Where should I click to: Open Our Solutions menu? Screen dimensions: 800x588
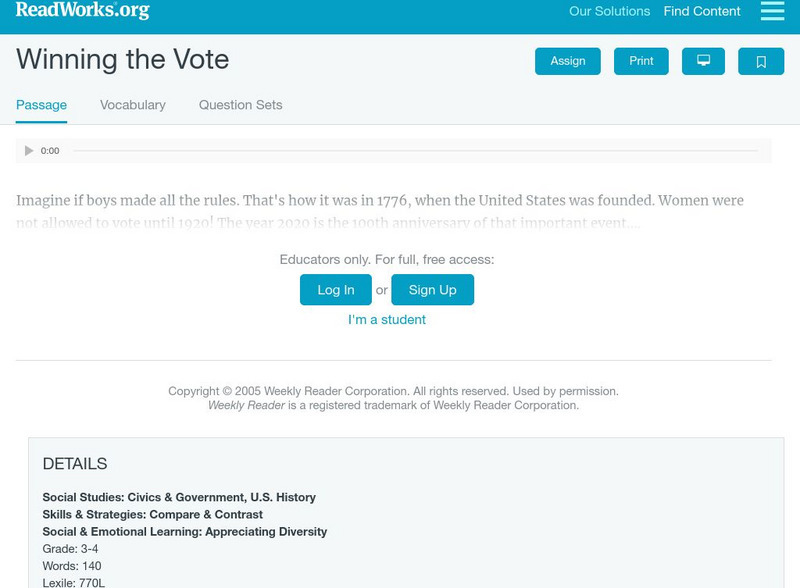coord(609,12)
